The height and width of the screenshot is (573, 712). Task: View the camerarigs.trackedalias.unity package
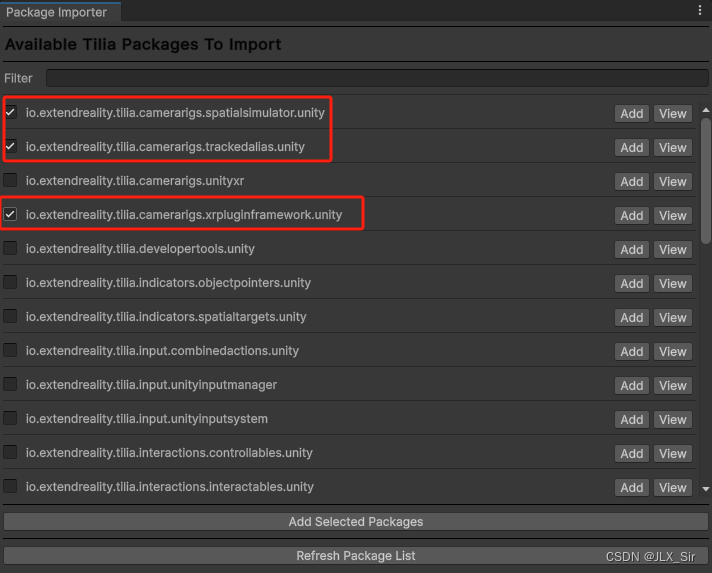coord(672,148)
